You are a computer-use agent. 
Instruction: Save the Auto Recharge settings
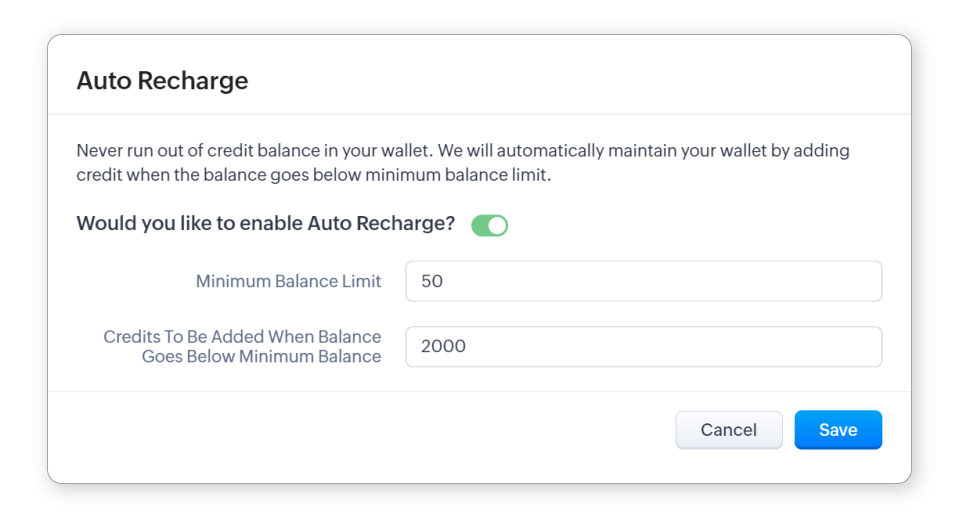pos(837,430)
